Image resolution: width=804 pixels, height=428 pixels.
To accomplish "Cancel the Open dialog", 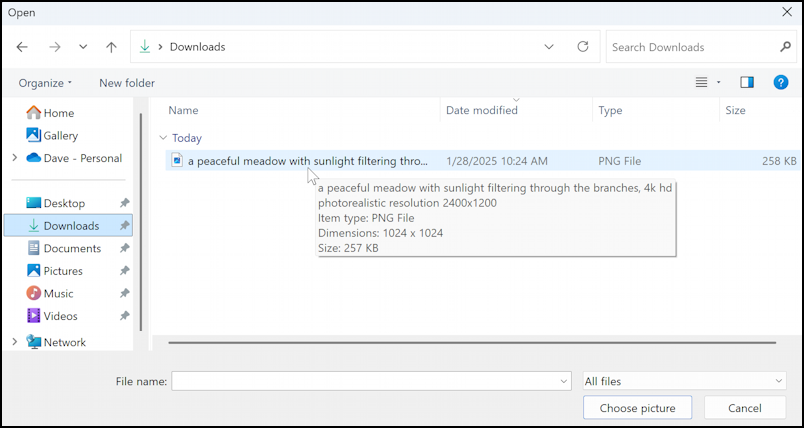I will tap(744, 408).
